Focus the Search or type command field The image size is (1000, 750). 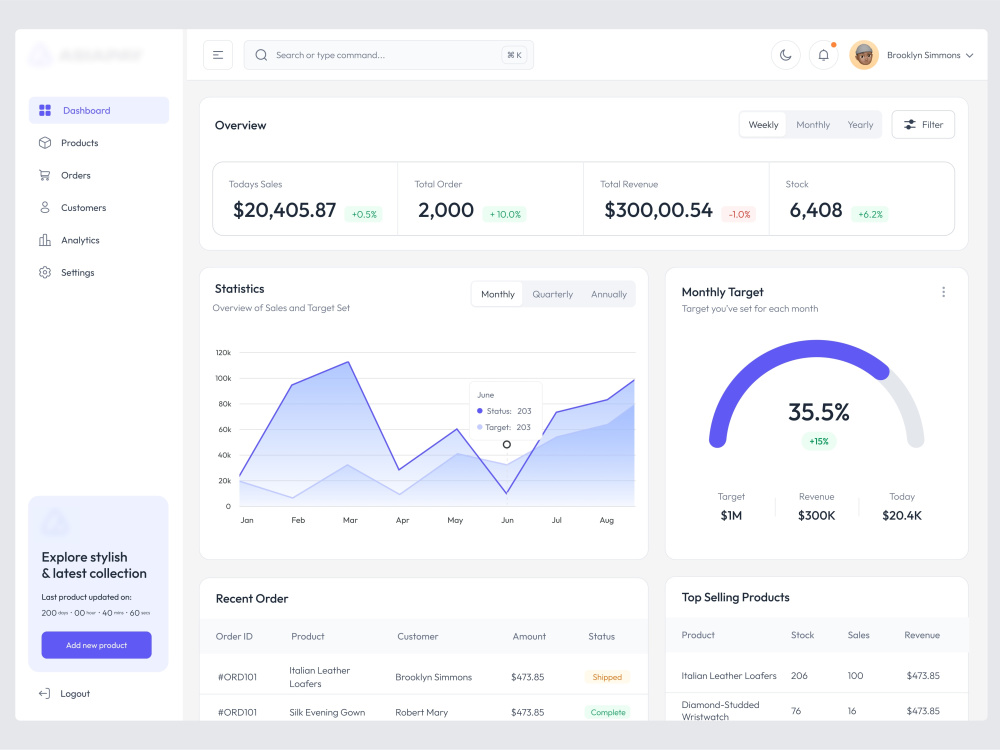point(388,55)
